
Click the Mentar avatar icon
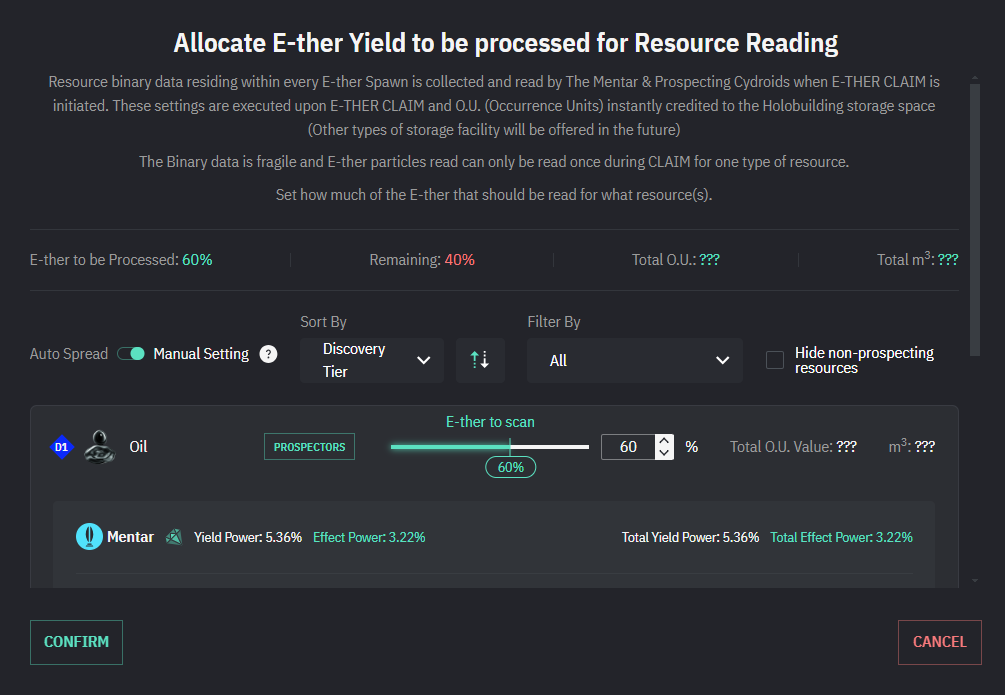coord(90,537)
